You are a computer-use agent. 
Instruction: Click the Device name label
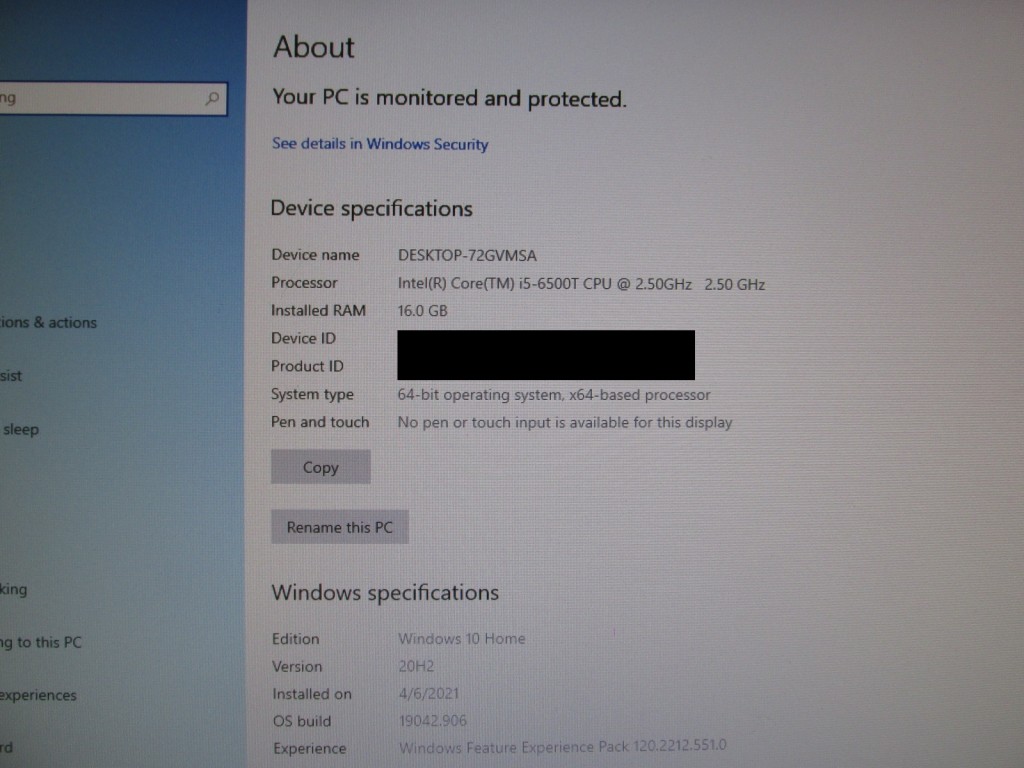click(315, 255)
